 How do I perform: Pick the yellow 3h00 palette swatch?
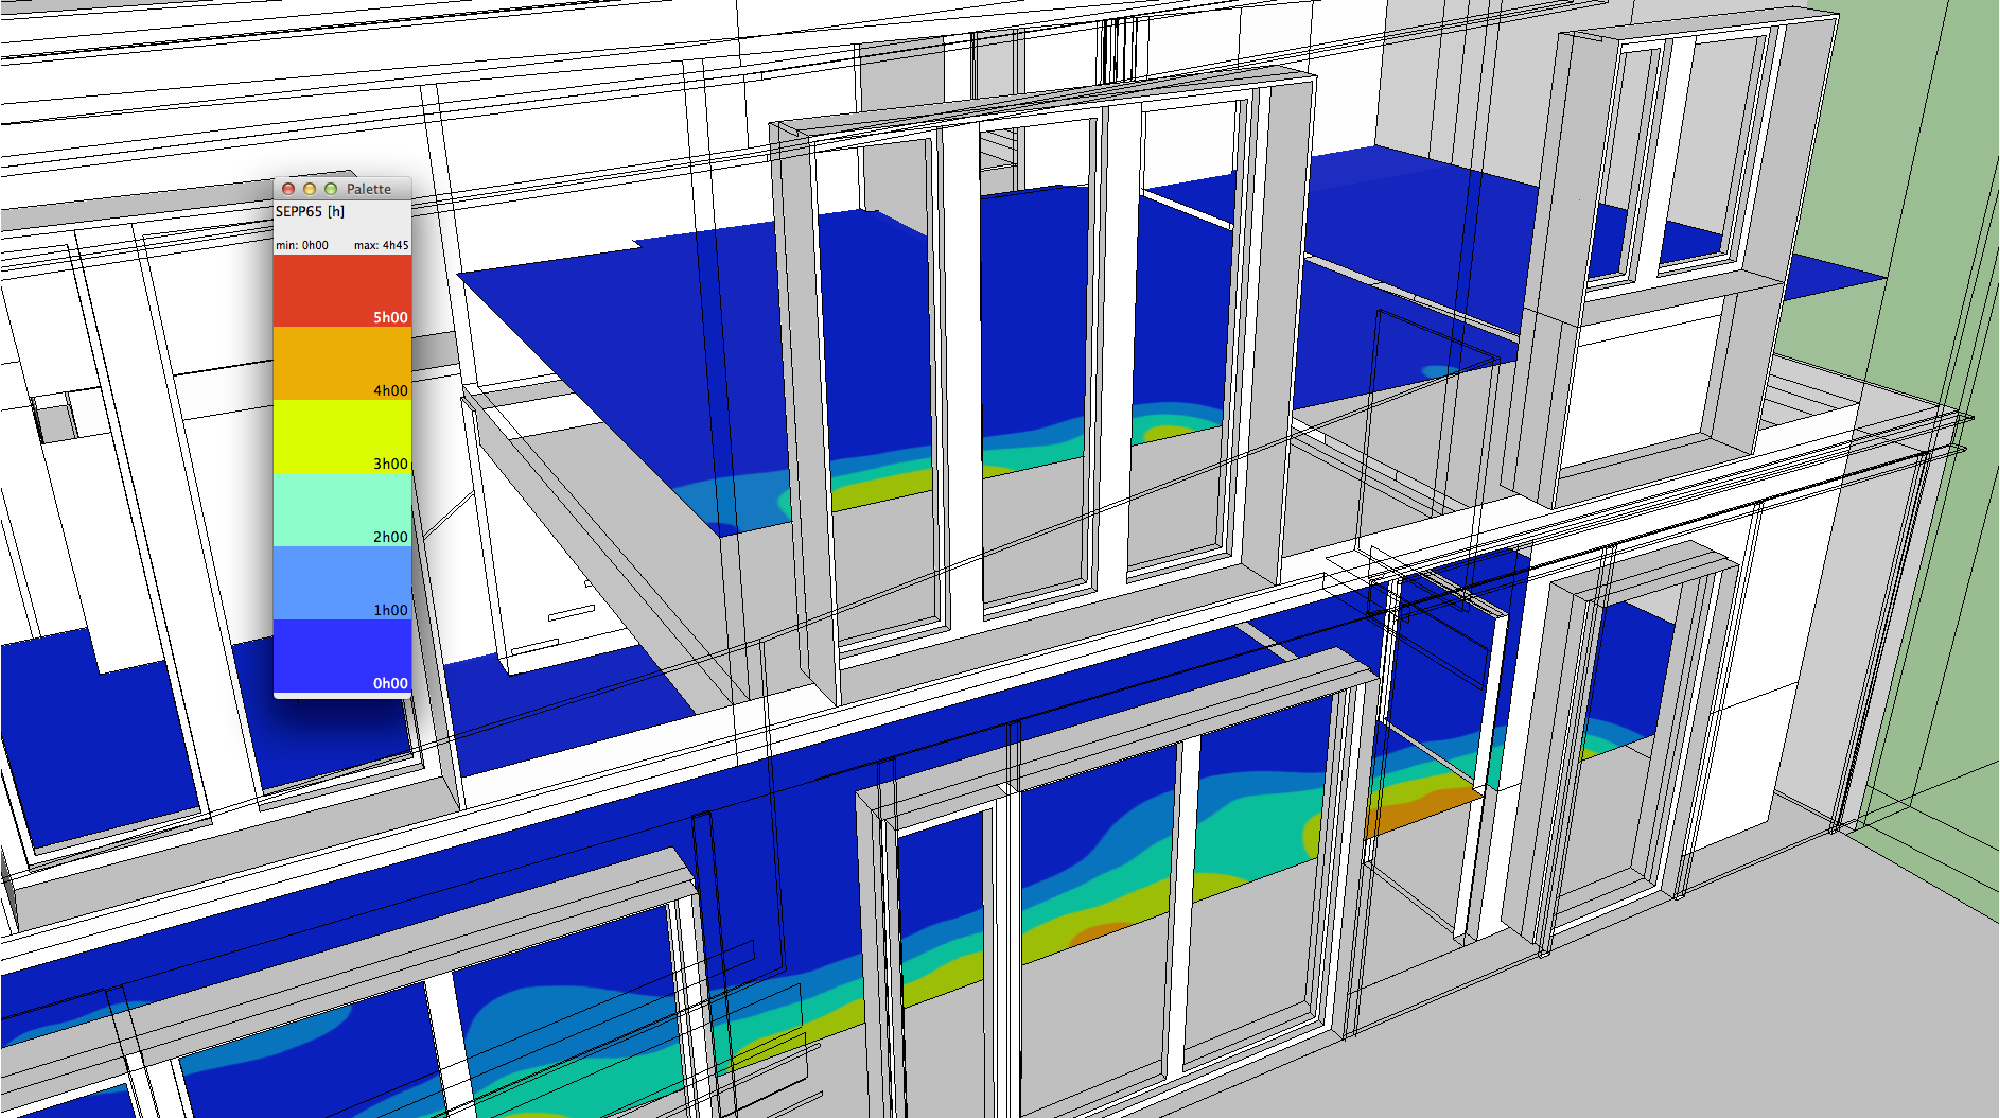tap(342, 437)
